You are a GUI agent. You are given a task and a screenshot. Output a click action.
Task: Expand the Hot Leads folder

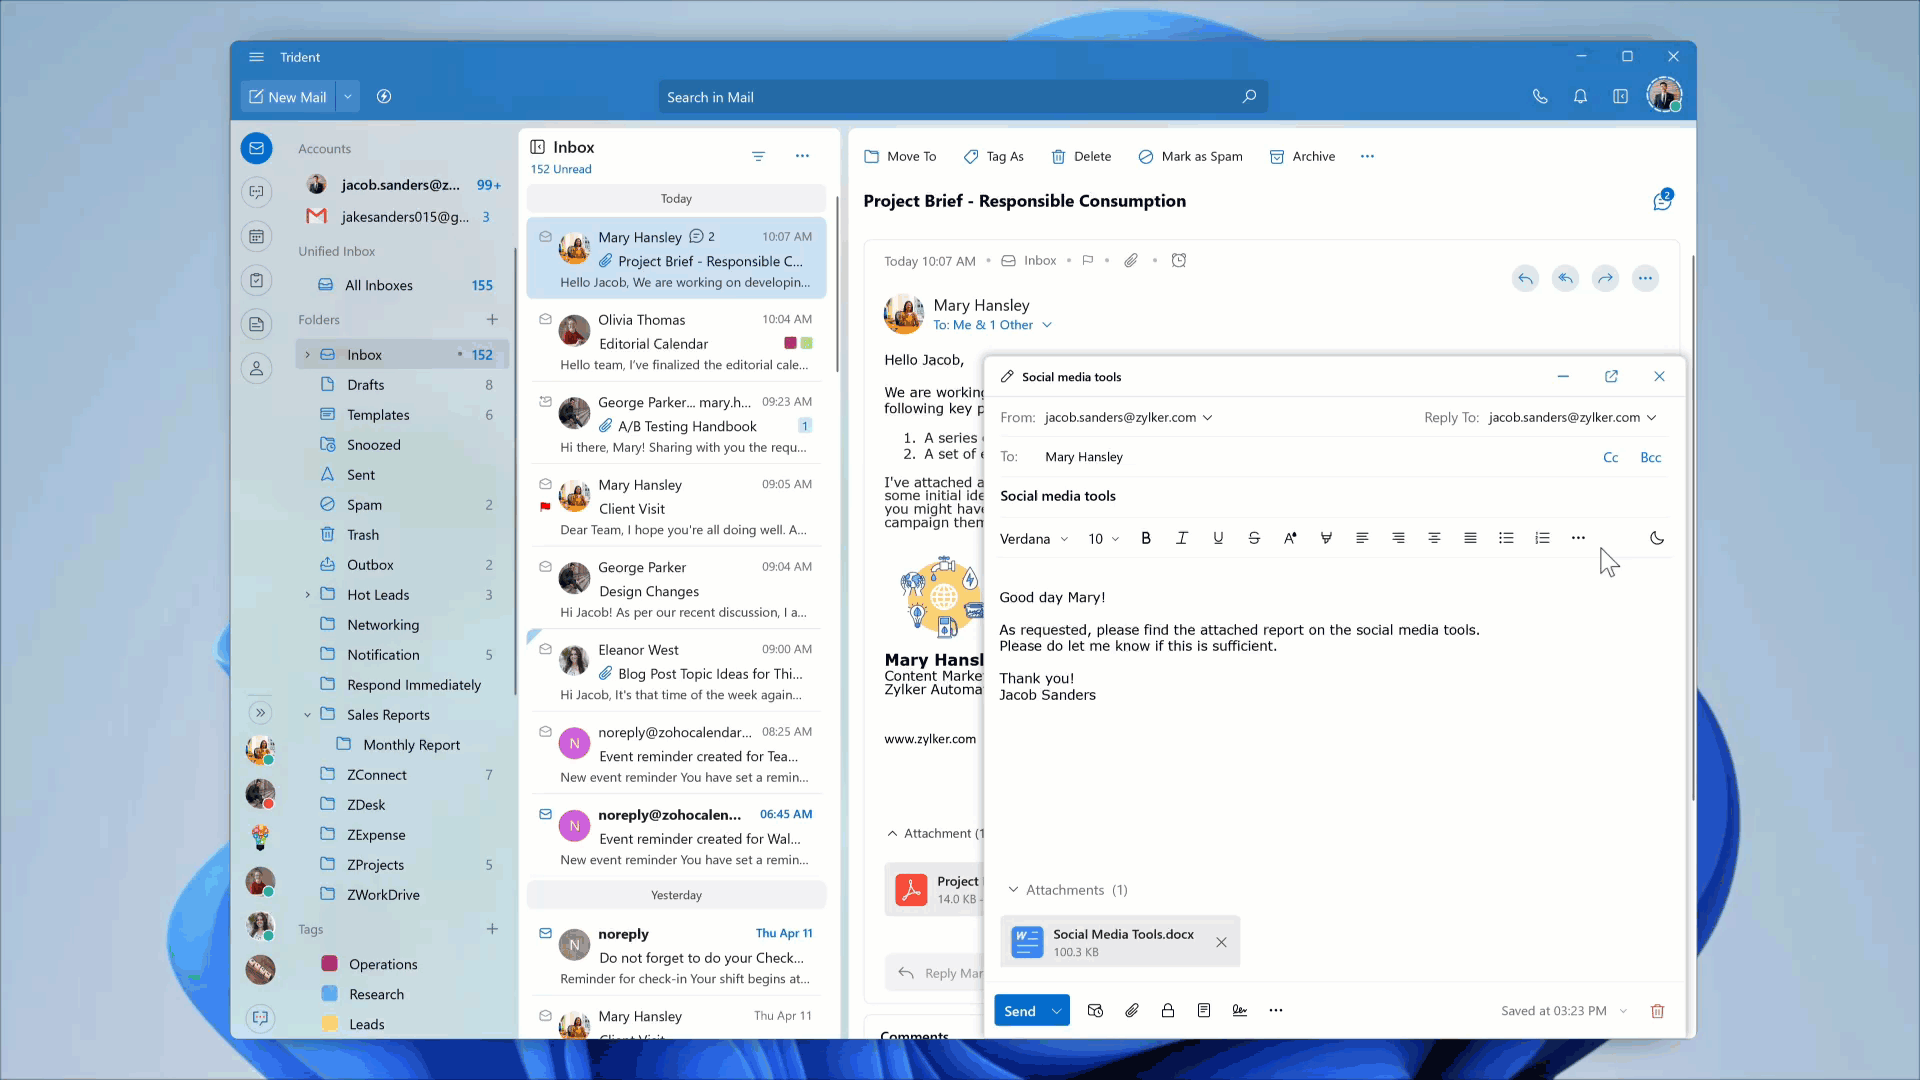click(x=308, y=595)
